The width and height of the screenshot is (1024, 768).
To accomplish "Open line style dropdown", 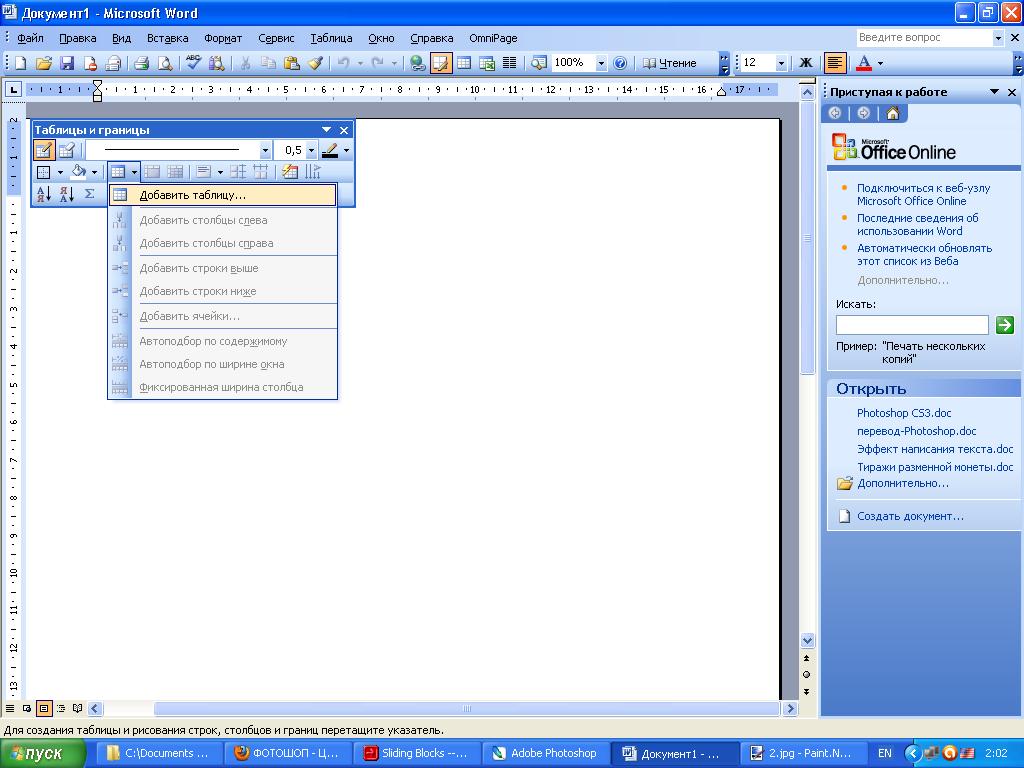I will point(264,150).
